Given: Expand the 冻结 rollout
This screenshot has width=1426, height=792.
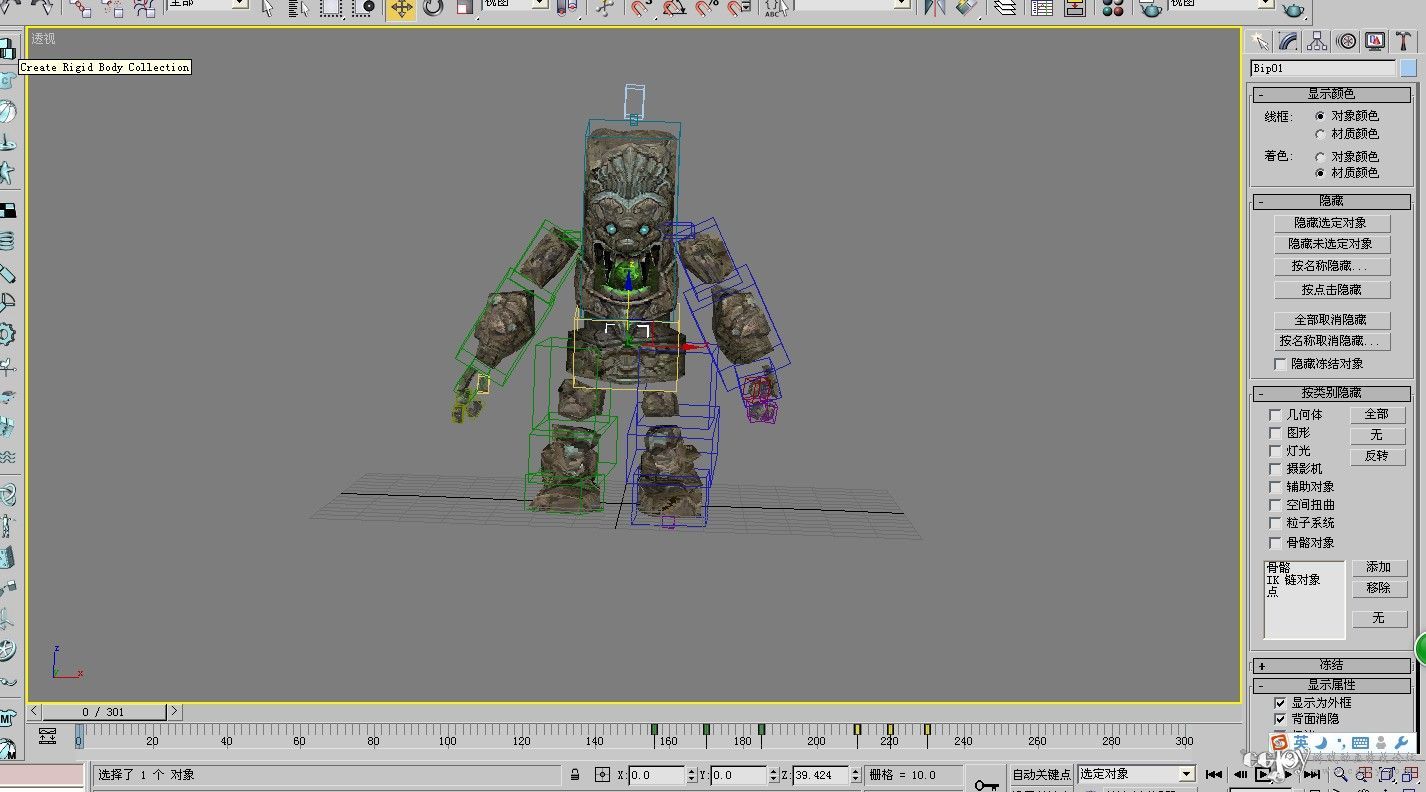Looking at the screenshot, I should coord(1331,665).
